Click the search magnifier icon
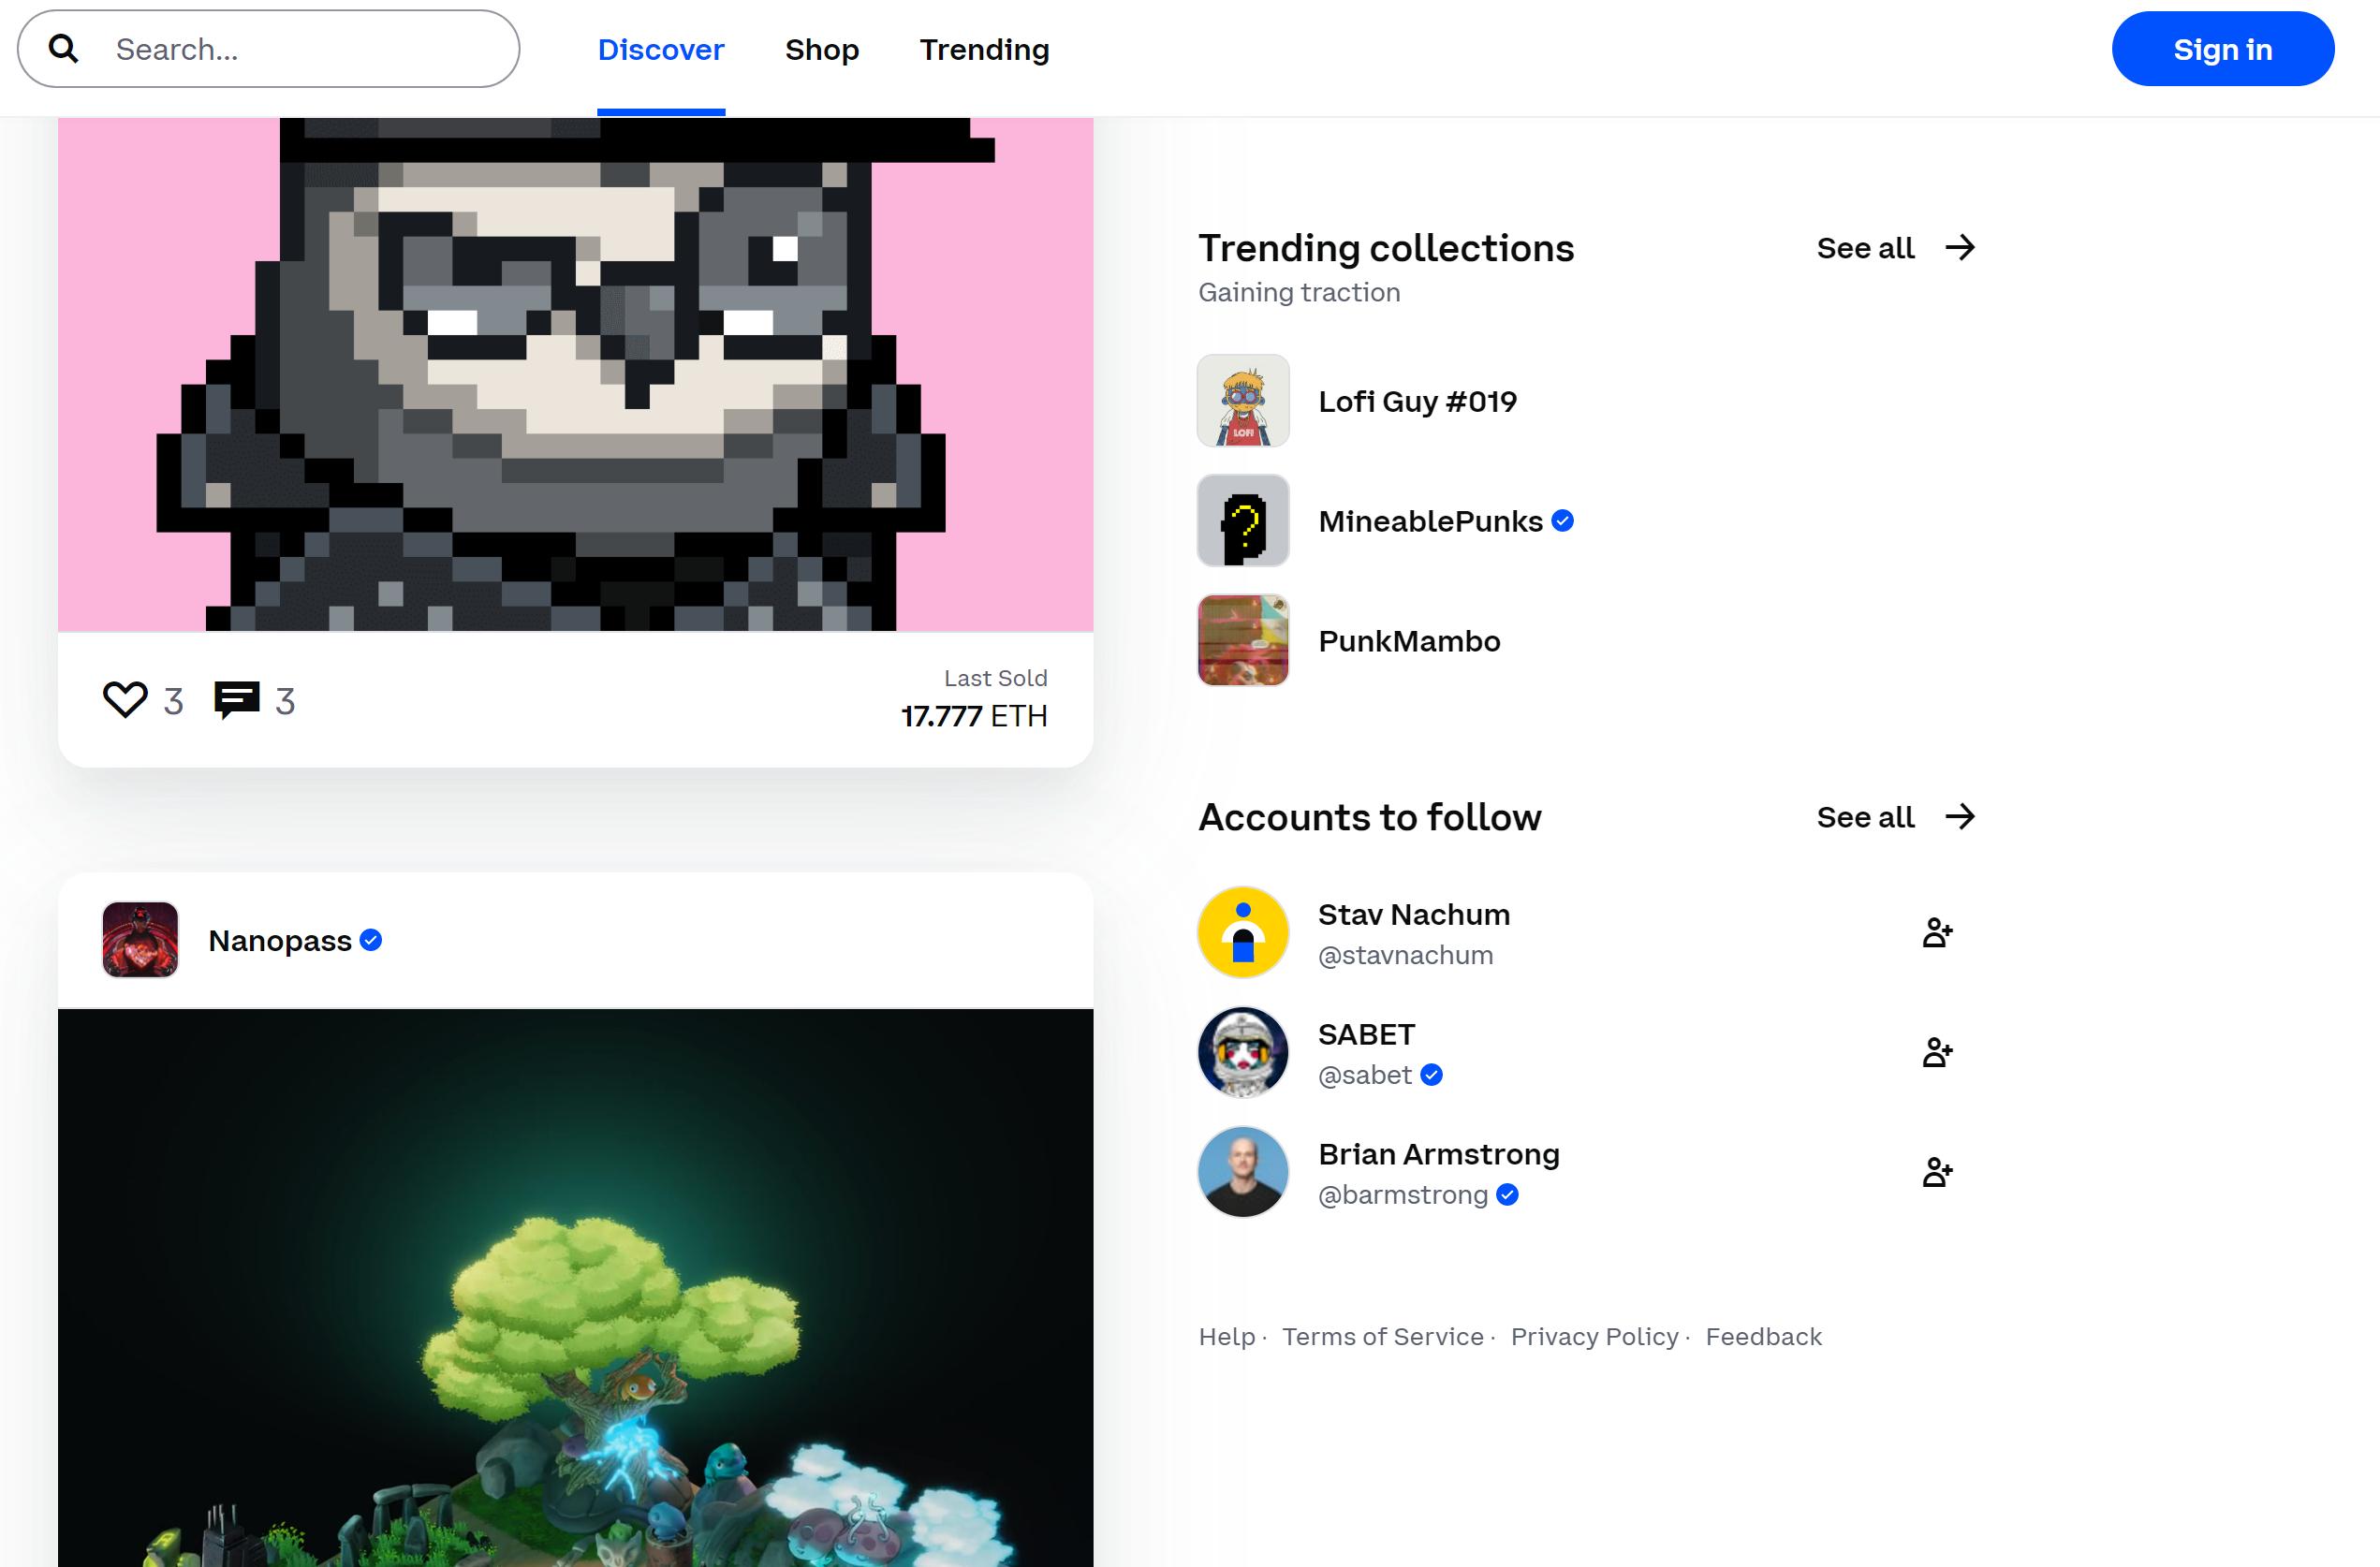 60,49
